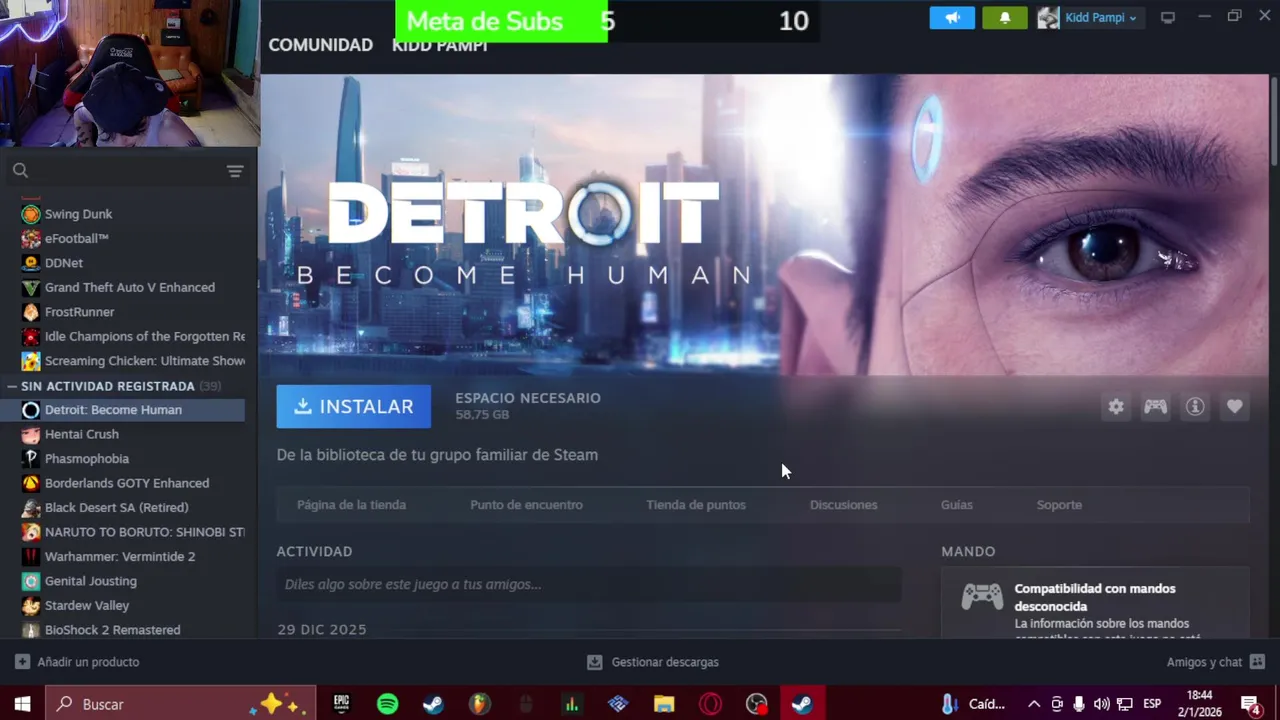Select Borderlands GOTY Enhanced entry
Screen dimensions: 1280x720
click(x=127, y=483)
